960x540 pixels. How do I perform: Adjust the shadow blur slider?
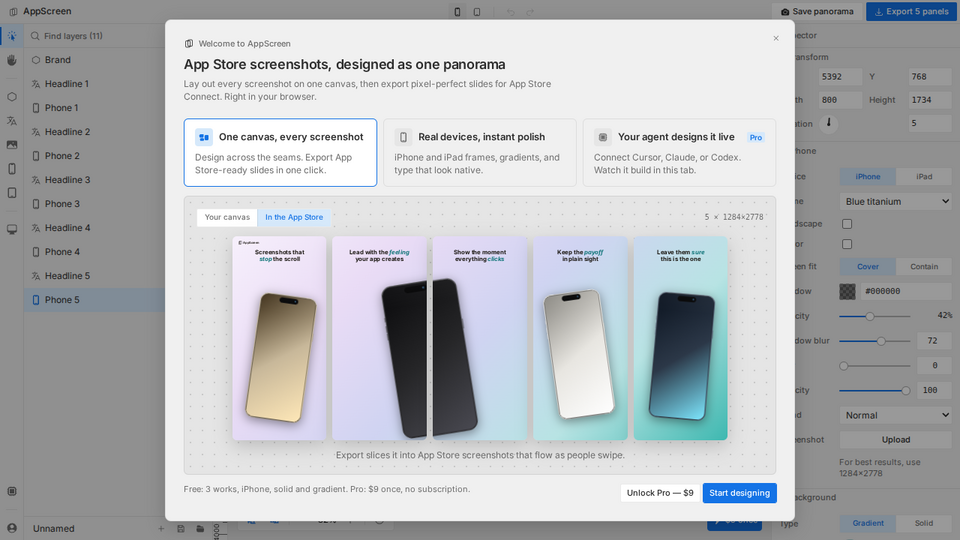coord(874,341)
